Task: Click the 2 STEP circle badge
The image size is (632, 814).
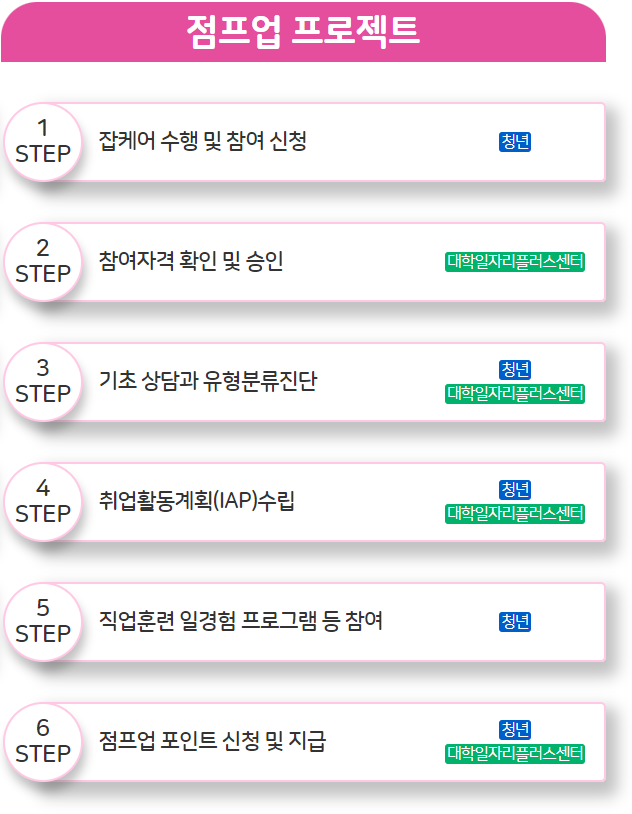Action: (x=43, y=262)
